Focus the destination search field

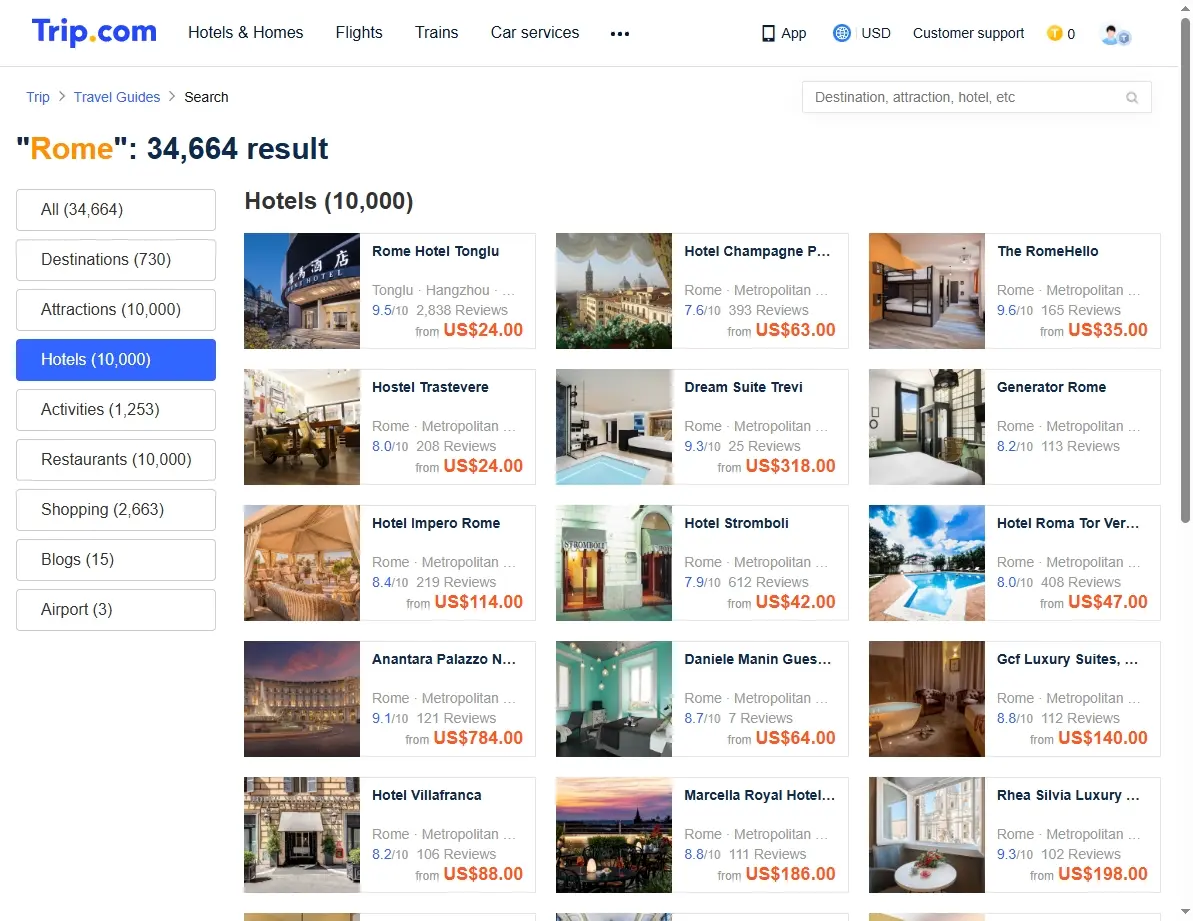976,97
